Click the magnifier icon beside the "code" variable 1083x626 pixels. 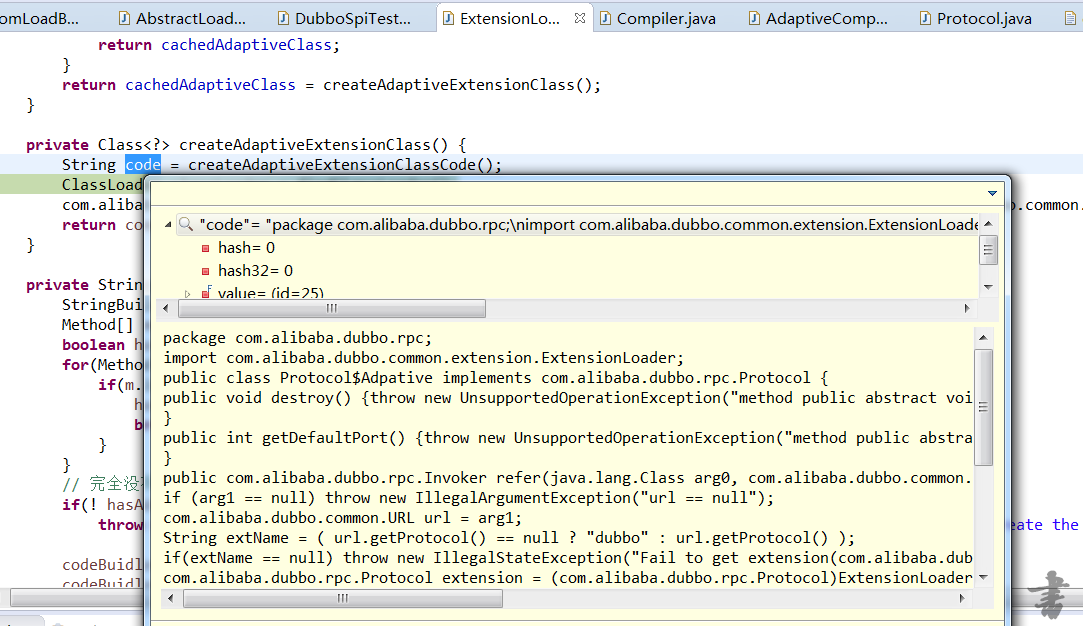point(186,224)
